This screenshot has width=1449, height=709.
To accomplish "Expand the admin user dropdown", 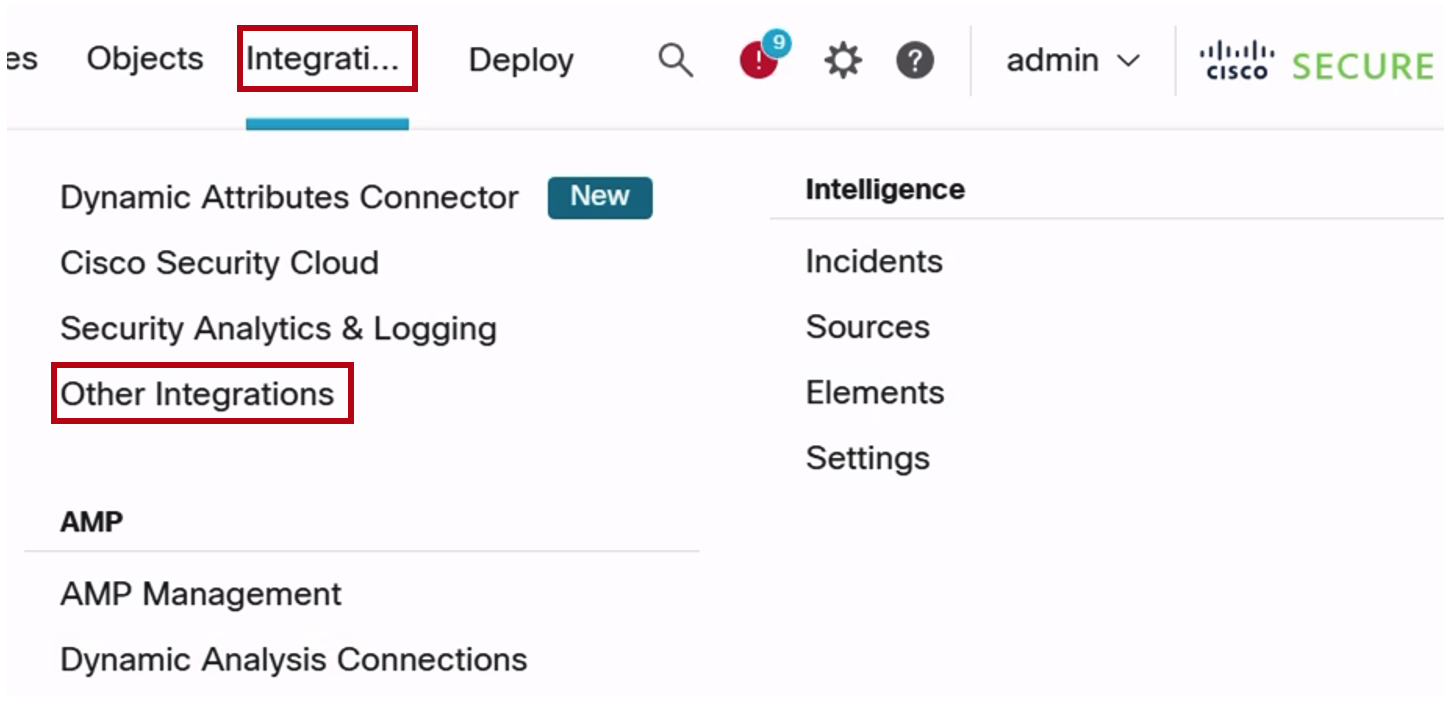I will coord(1073,61).
